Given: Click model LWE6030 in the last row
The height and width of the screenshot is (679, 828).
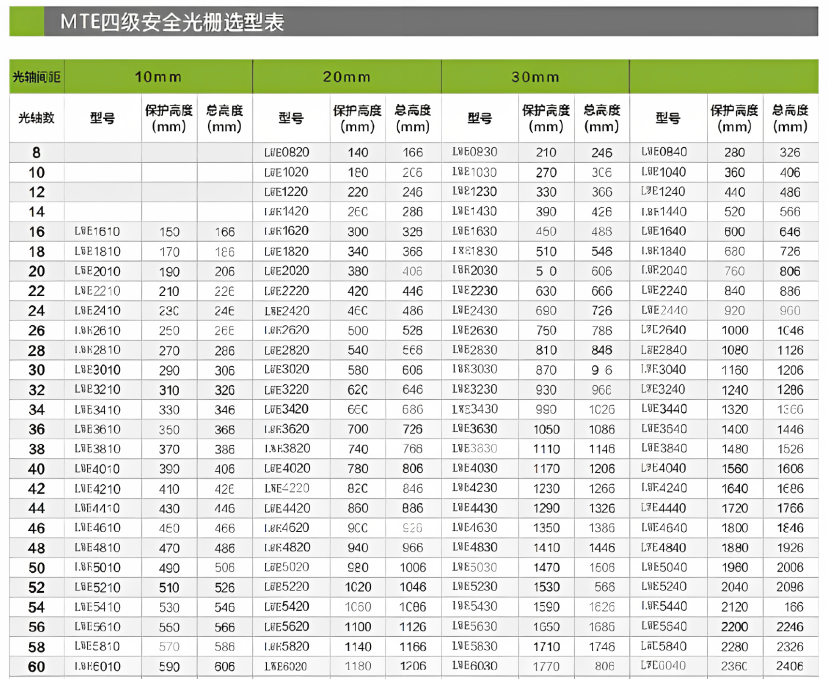Looking at the screenshot, I should pos(476,666).
